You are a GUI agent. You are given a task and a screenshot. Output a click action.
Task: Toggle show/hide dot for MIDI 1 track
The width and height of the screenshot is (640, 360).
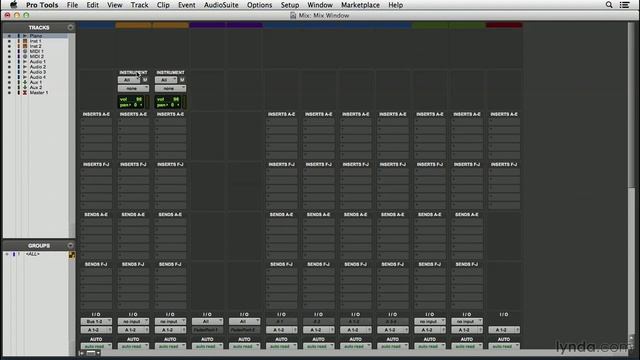click(9, 51)
